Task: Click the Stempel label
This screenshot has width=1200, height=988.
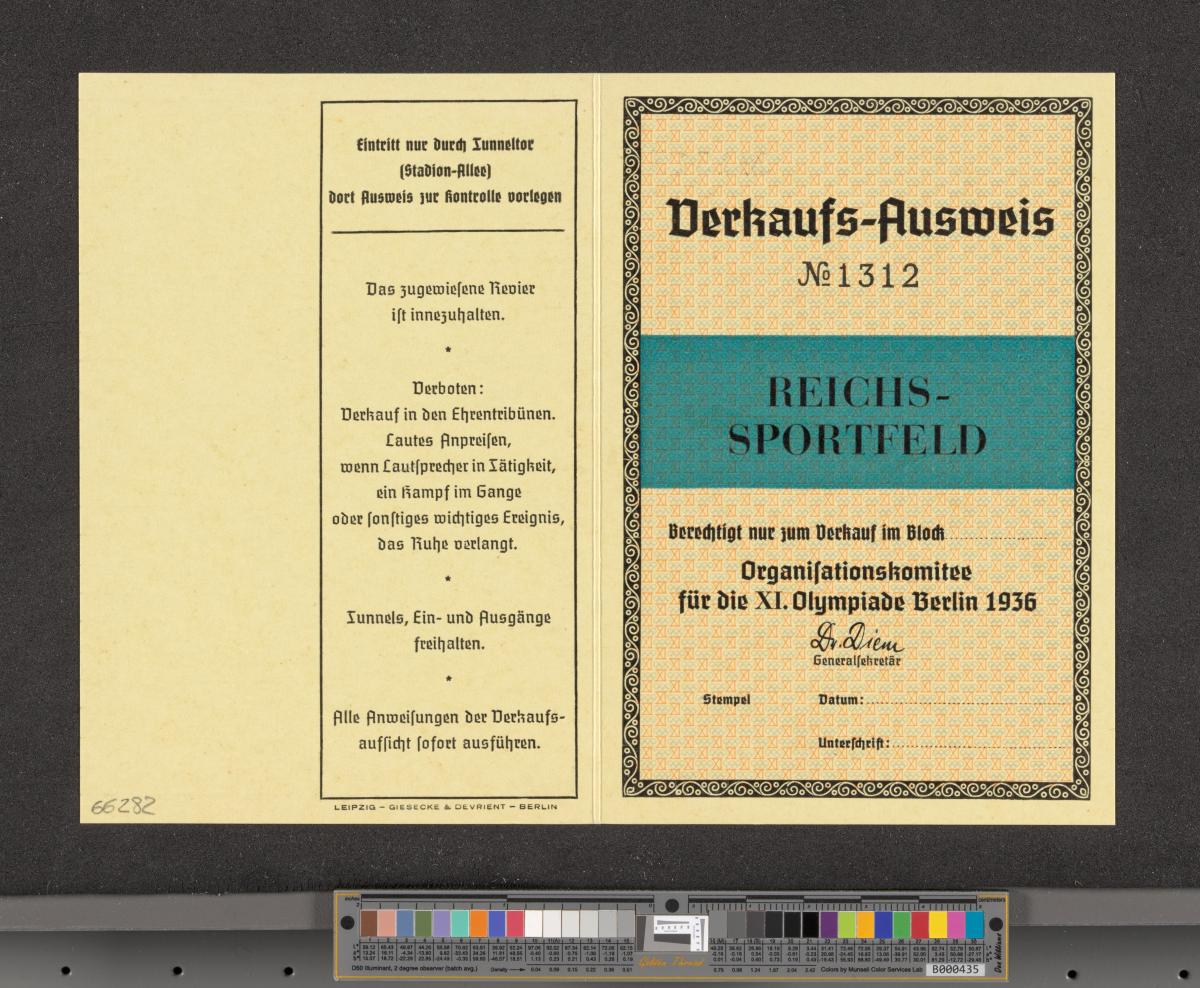Action: click(x=727, y=700)
